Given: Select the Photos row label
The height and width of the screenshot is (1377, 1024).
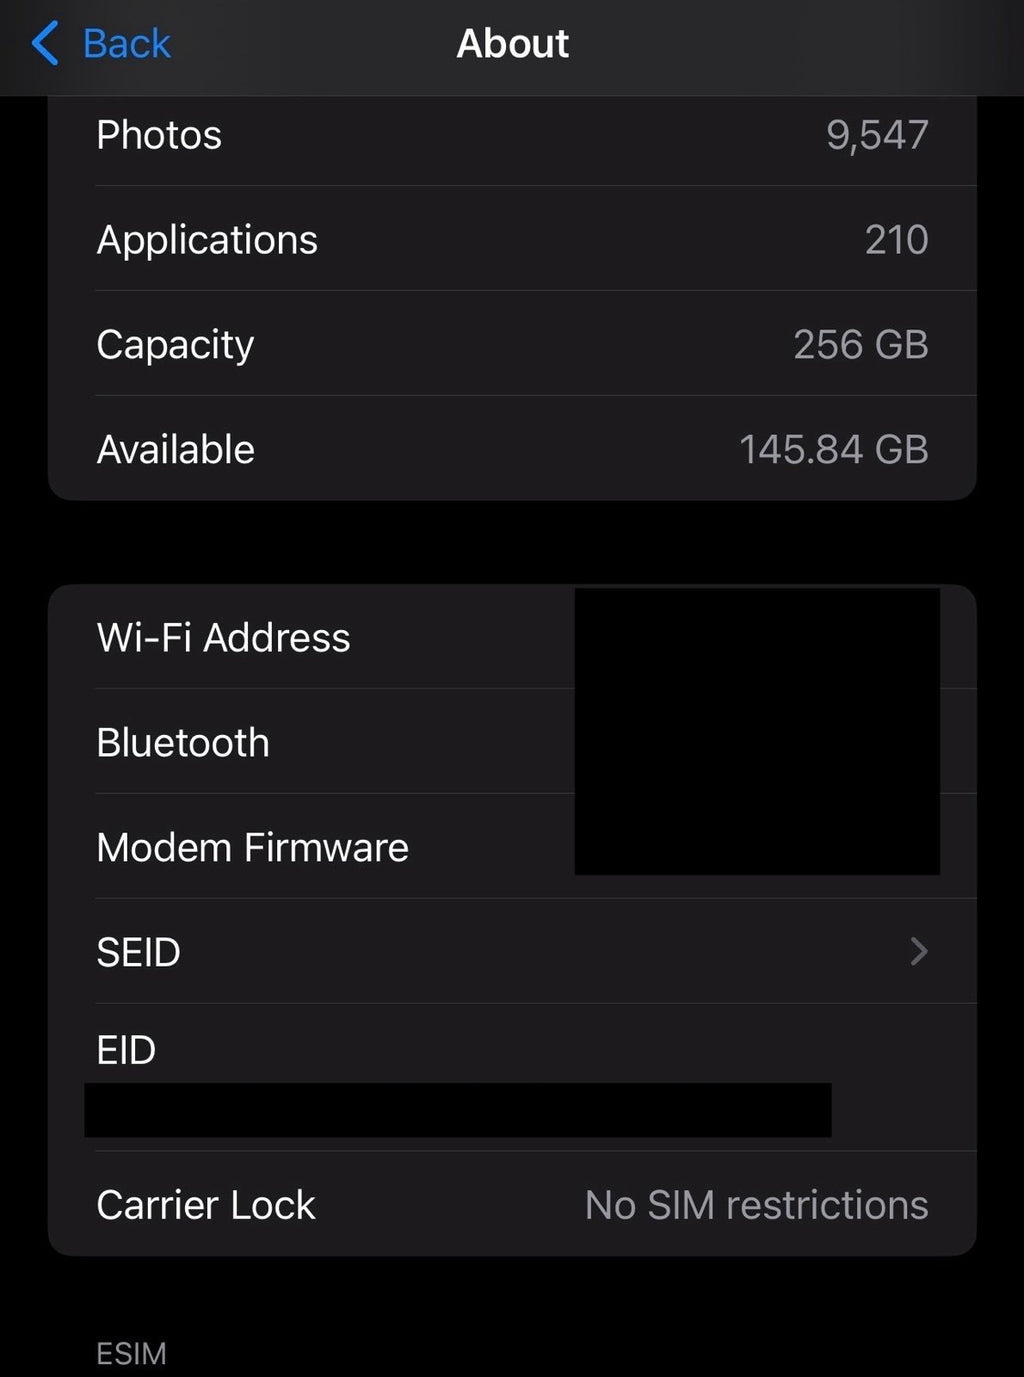Looking at the screenshot, I should [x=159, y=135].
